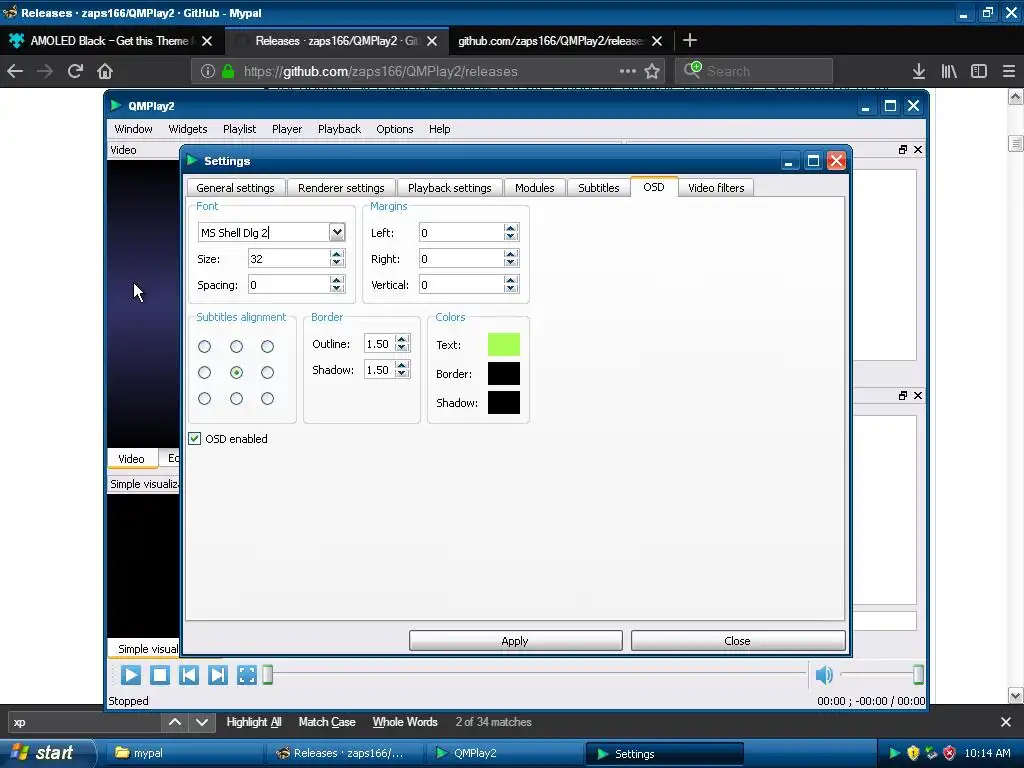Adjust Shadow border stepper

coord(402,370)
